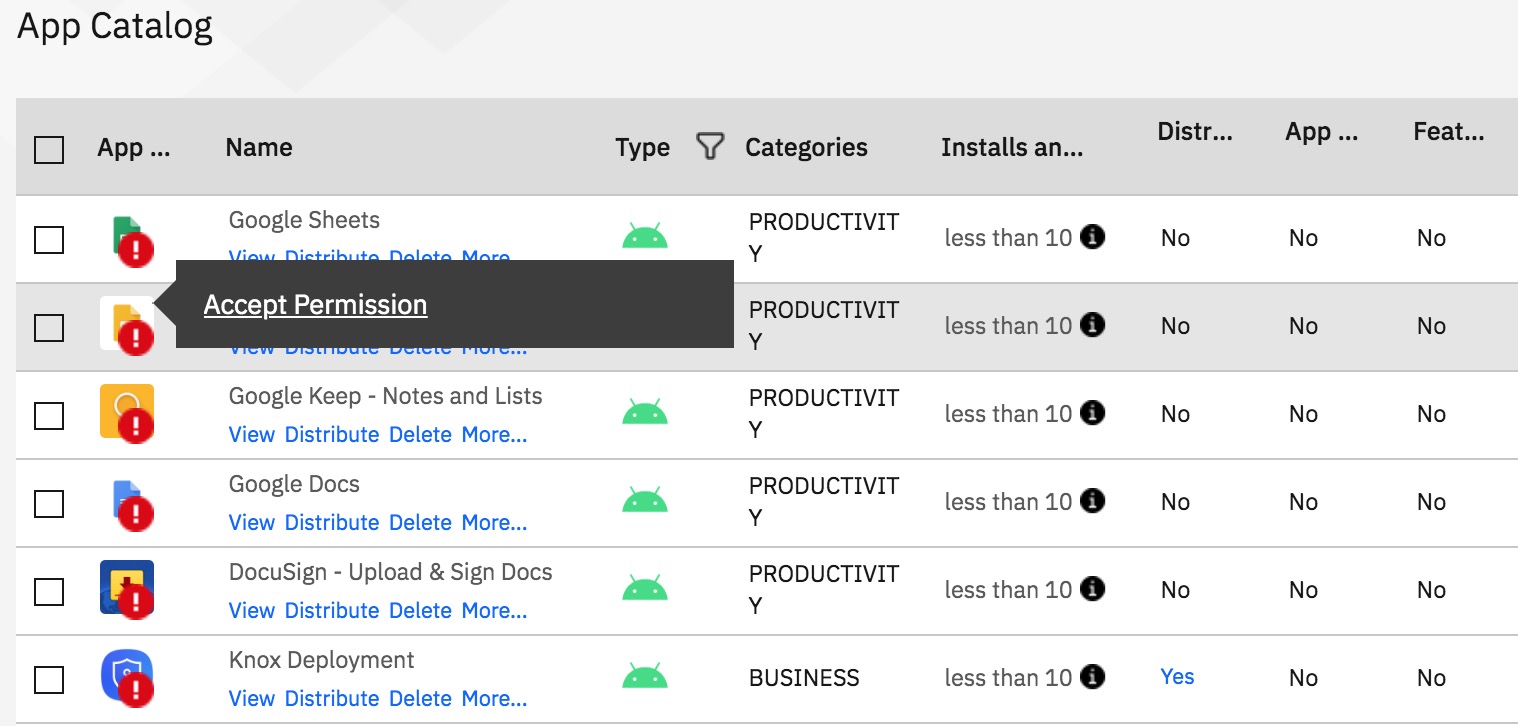Click the Type column header
Screen dimensions: 1518x726
click(642, 147)
